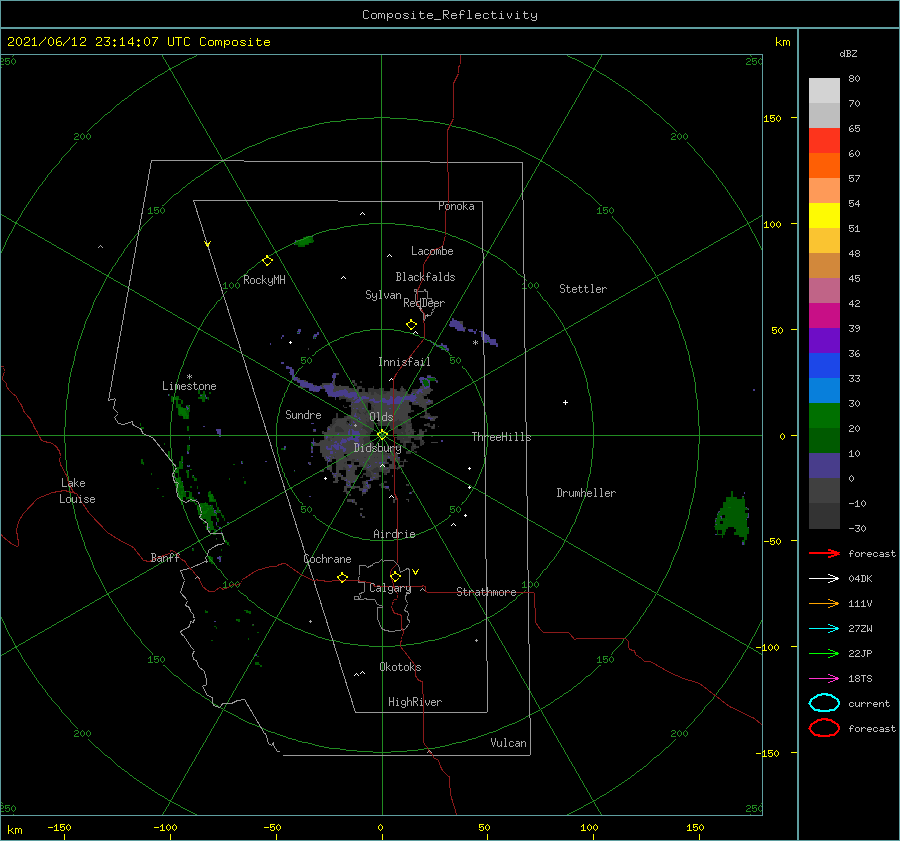Click the yellow diamond marker beside RockyMH
The image size is (900, 841).
tap(267, 261)
